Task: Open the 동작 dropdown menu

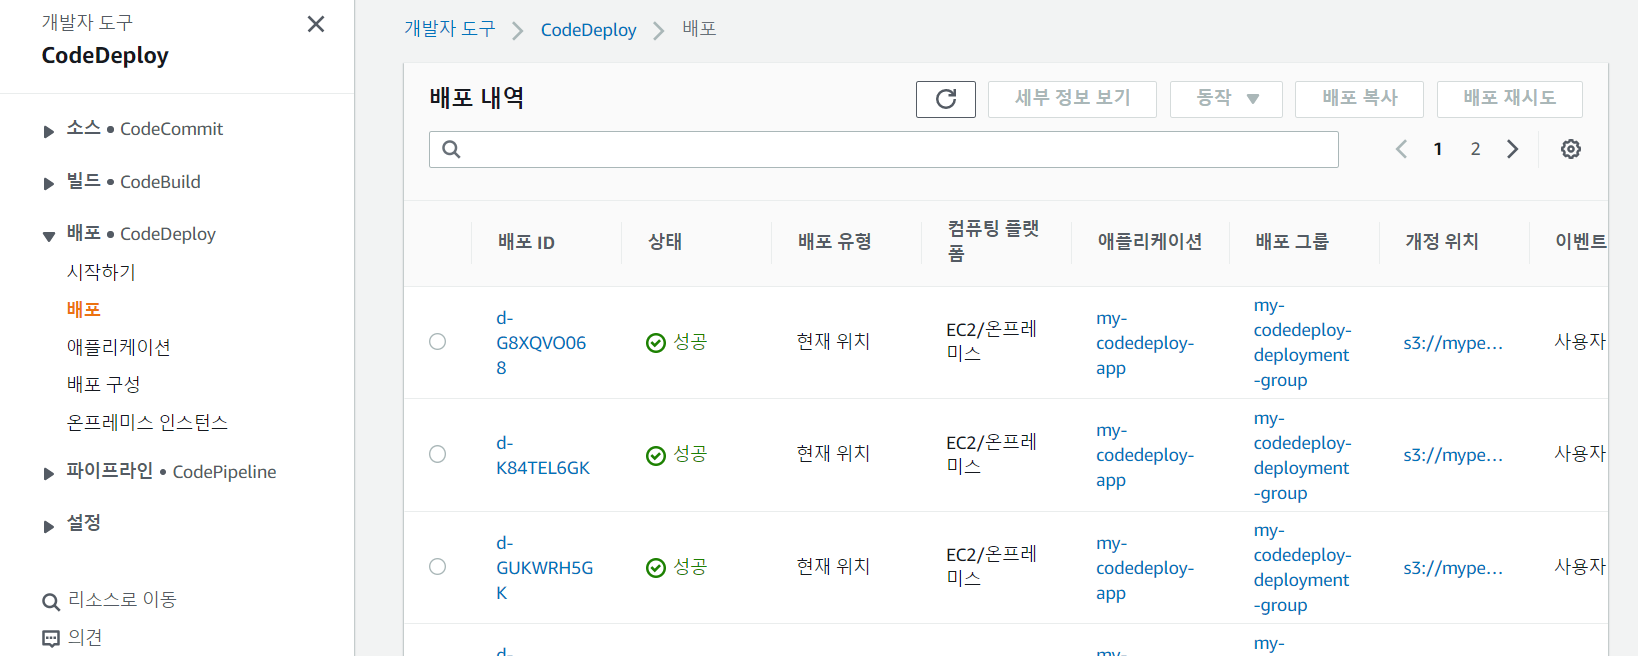Action: [x=1226, y=99]
